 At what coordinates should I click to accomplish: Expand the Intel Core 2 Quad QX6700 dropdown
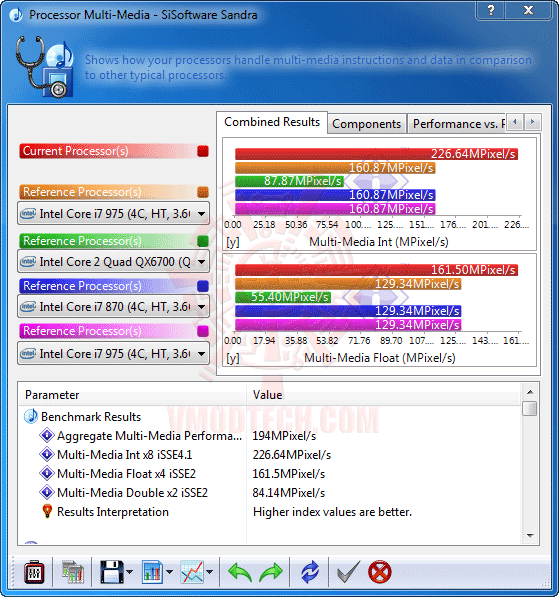coord(201,262)
